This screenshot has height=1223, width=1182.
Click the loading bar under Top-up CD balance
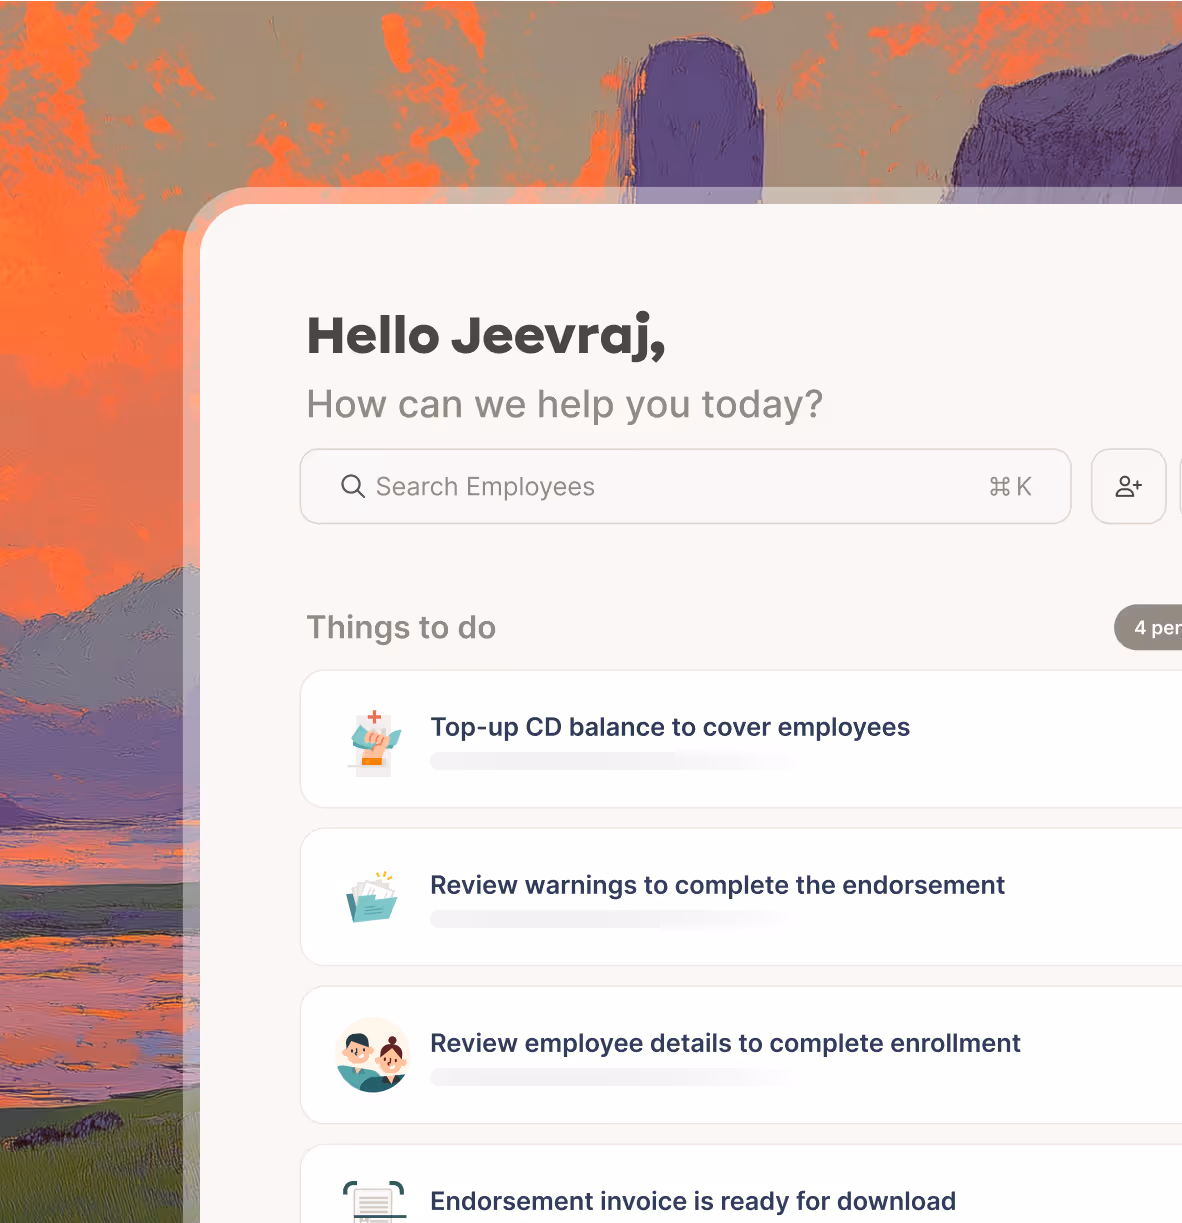click(610, 762)
